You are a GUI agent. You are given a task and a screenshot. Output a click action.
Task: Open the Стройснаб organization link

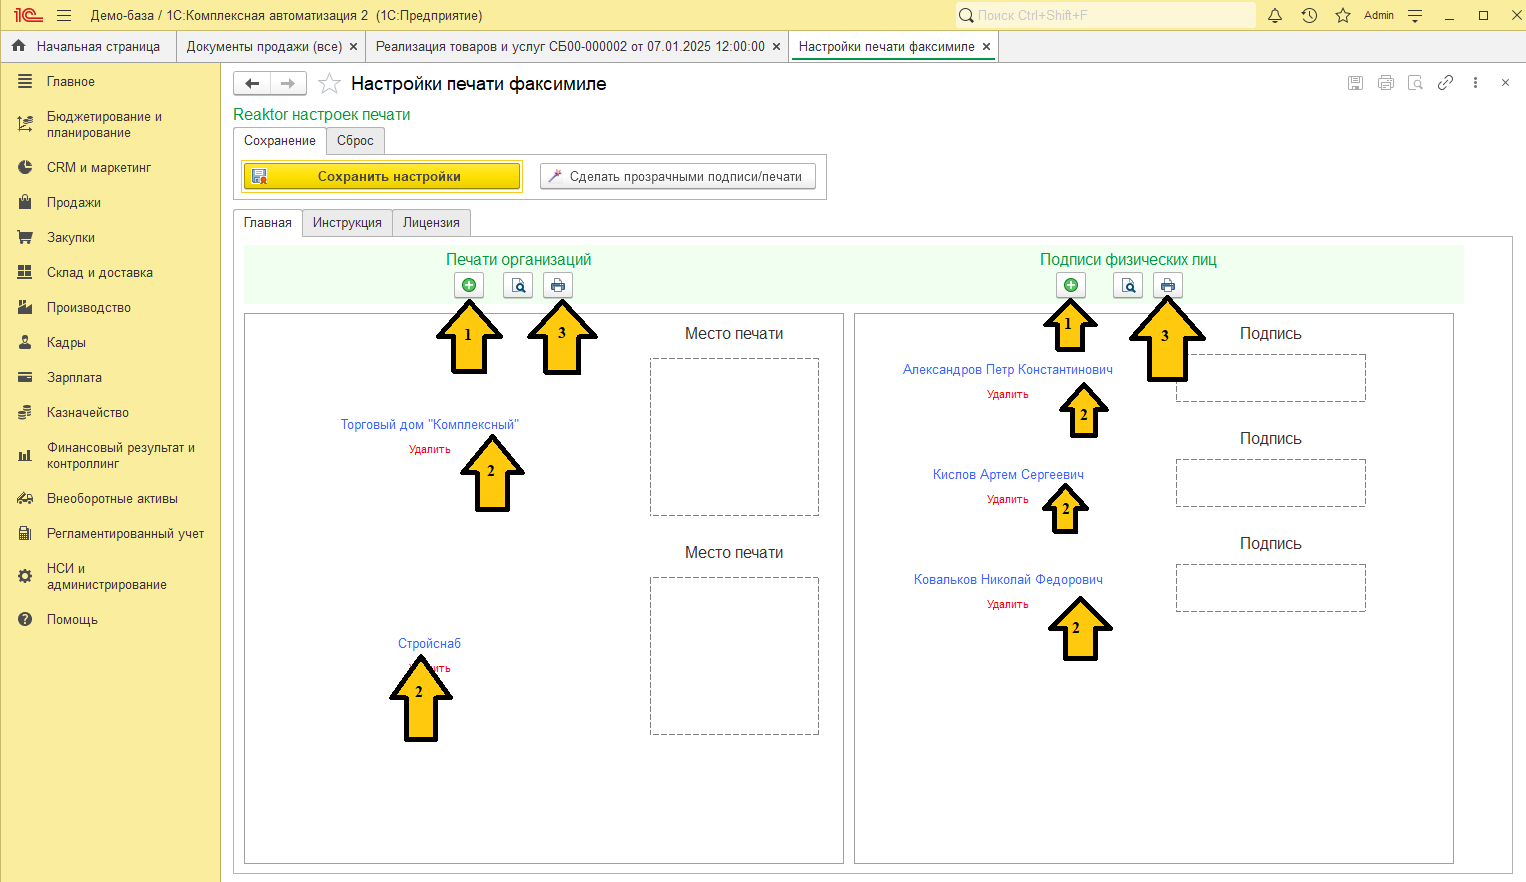[x=430, y=644]
